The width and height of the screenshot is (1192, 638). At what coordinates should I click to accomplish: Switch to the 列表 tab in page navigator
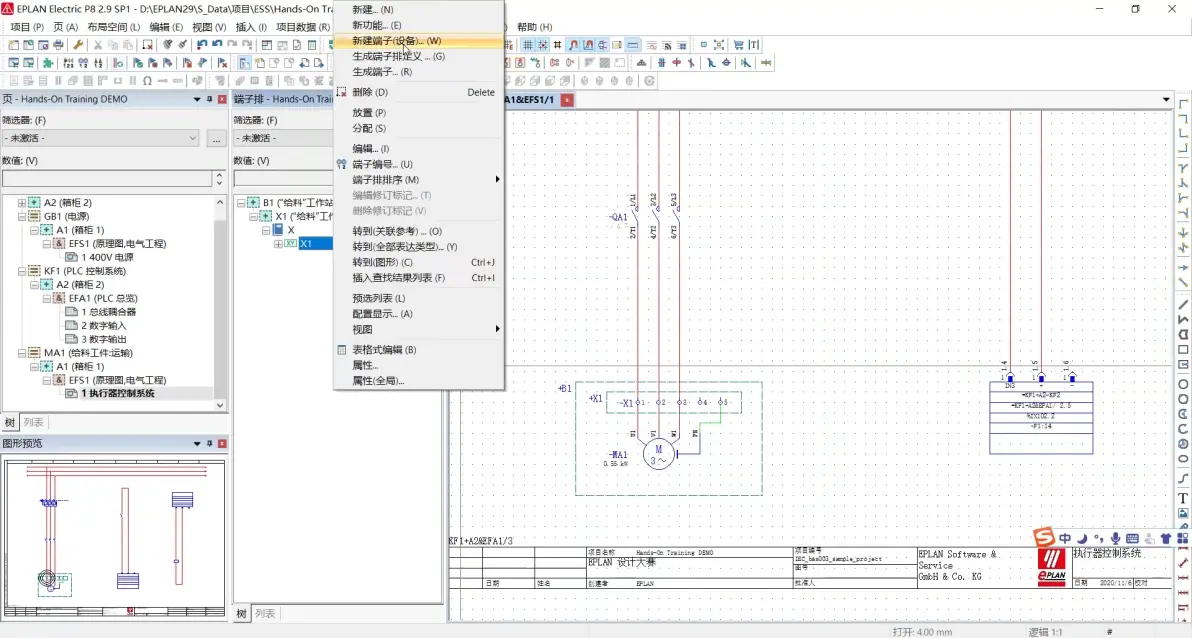34,422
